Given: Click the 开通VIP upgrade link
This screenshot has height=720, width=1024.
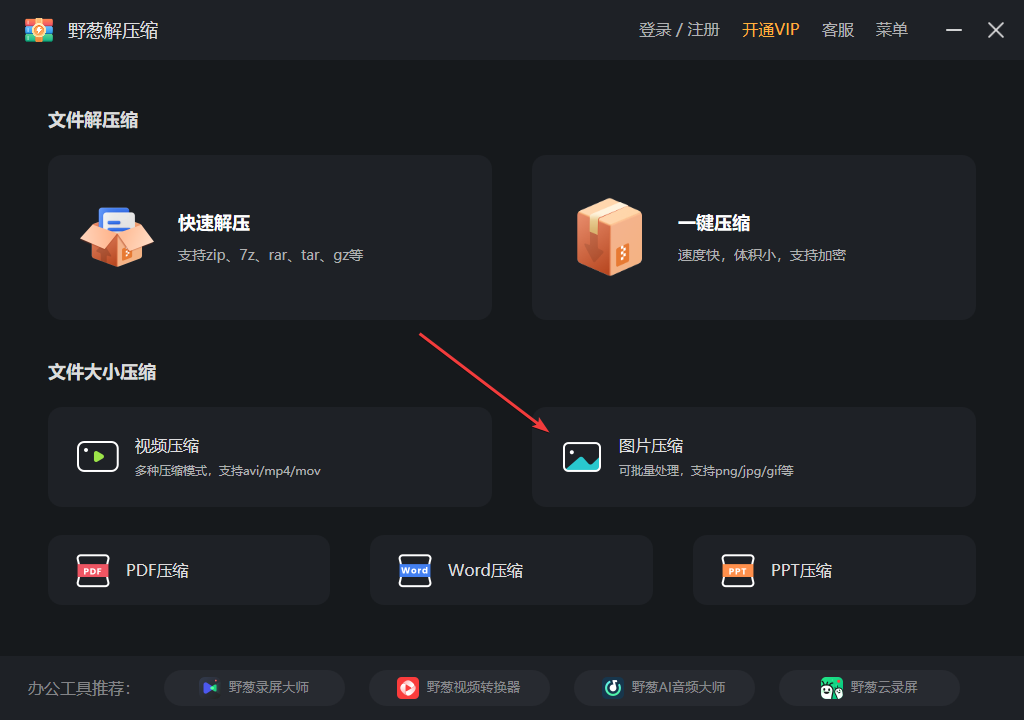Looking at the screenshot, I should [x=770, y=29].
